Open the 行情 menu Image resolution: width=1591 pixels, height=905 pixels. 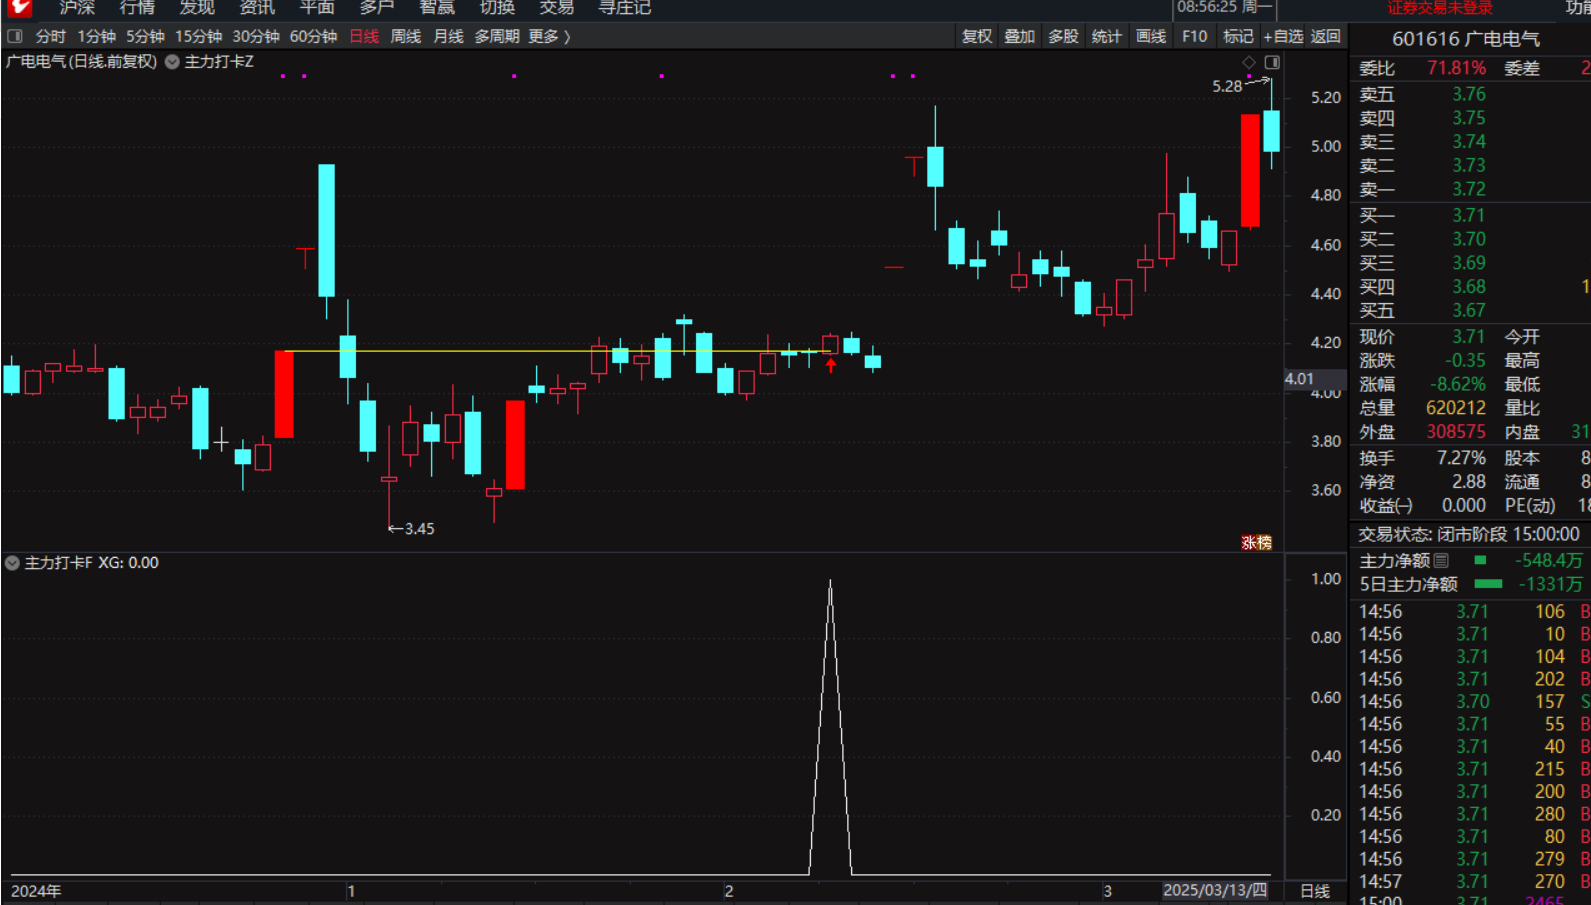(x=137, y=8)
